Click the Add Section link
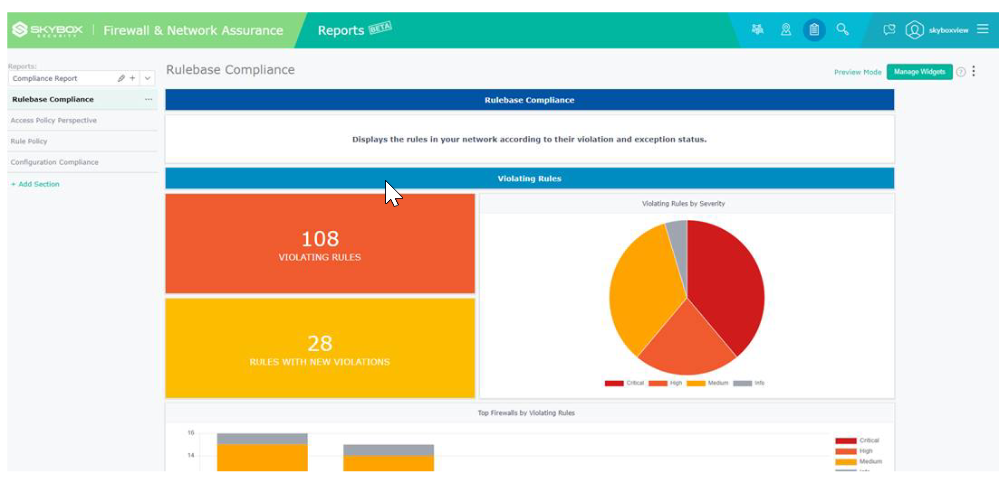 pos(35,184)
